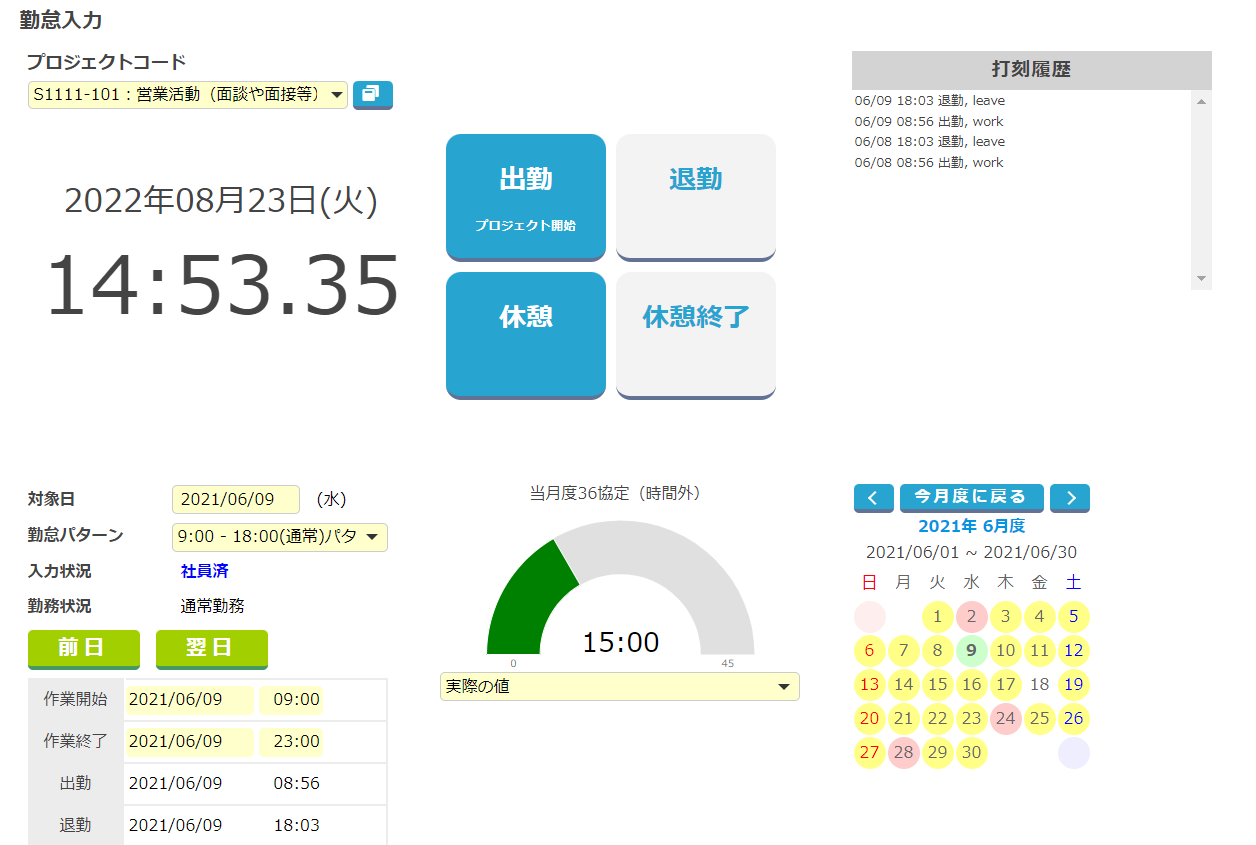This screenshot has height=845, width=1256.
Task: Select calendar day 20
Action: click(x=870, y=719)
